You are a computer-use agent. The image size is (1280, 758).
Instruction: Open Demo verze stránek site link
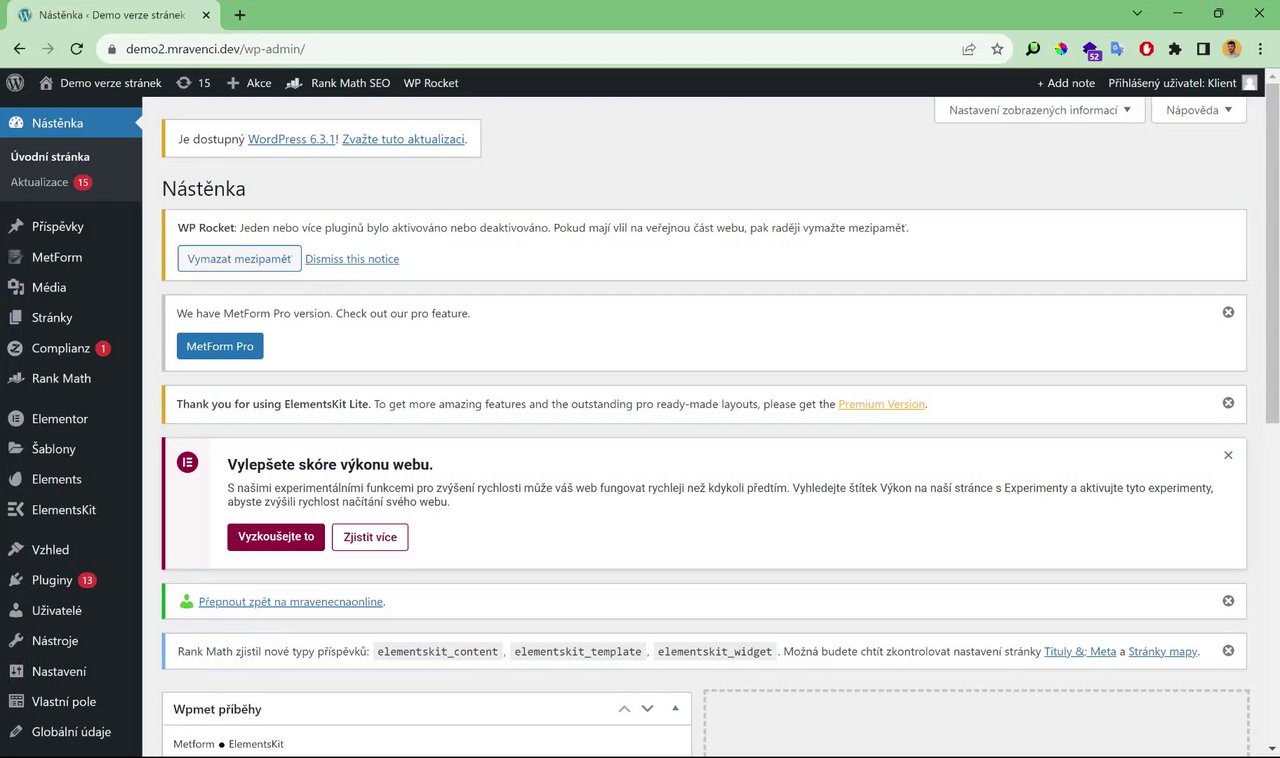(x=100, y=83)
